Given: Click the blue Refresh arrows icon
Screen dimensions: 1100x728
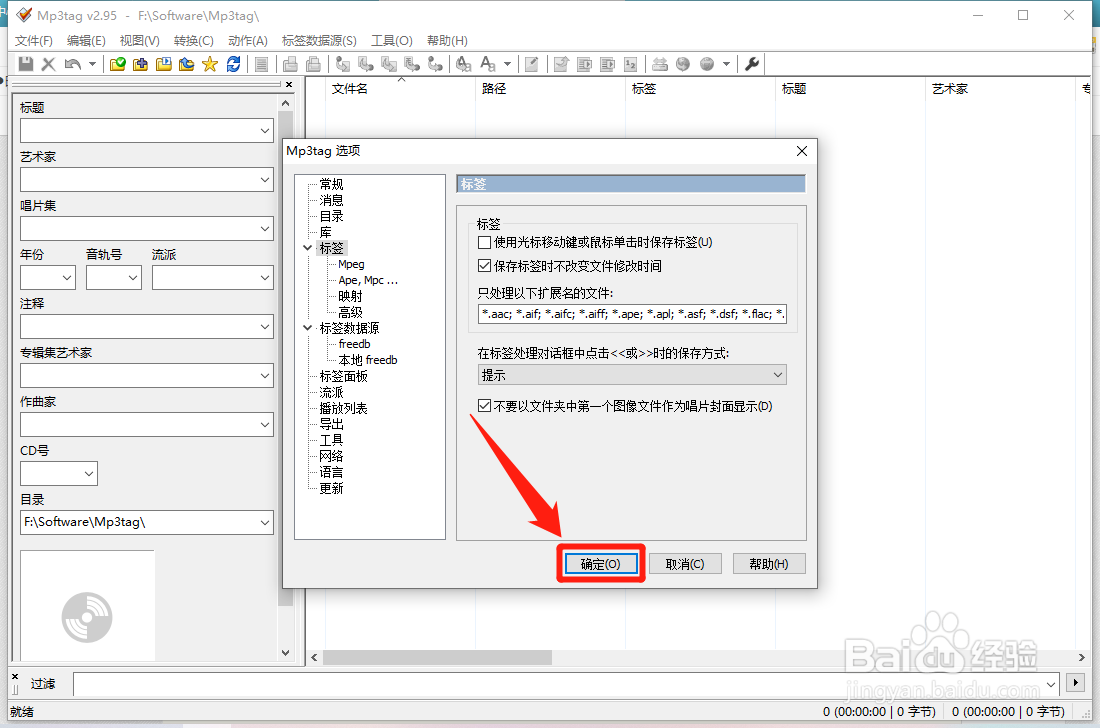Looking at the screenshot, I should [x=234, y=64].
